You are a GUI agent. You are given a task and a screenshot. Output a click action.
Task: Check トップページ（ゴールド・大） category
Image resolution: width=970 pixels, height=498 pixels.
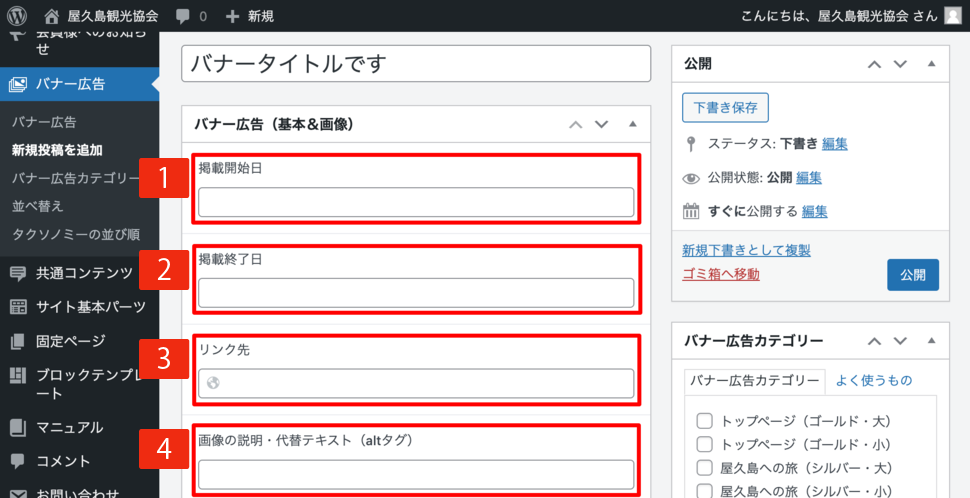[704, 421]
